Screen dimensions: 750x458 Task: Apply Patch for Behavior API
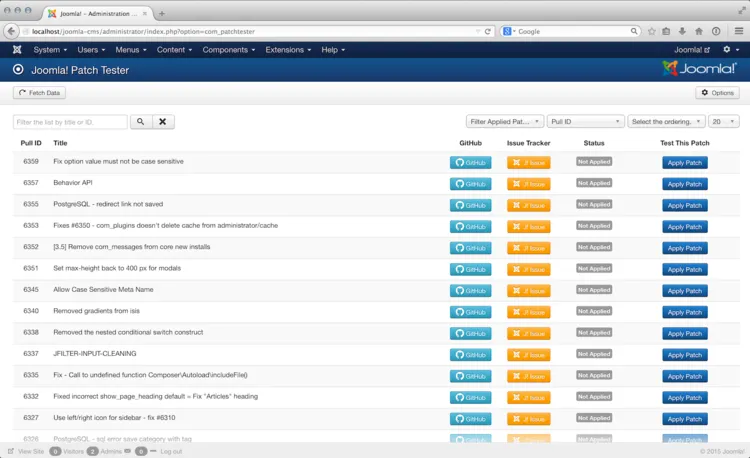[684, 184]
